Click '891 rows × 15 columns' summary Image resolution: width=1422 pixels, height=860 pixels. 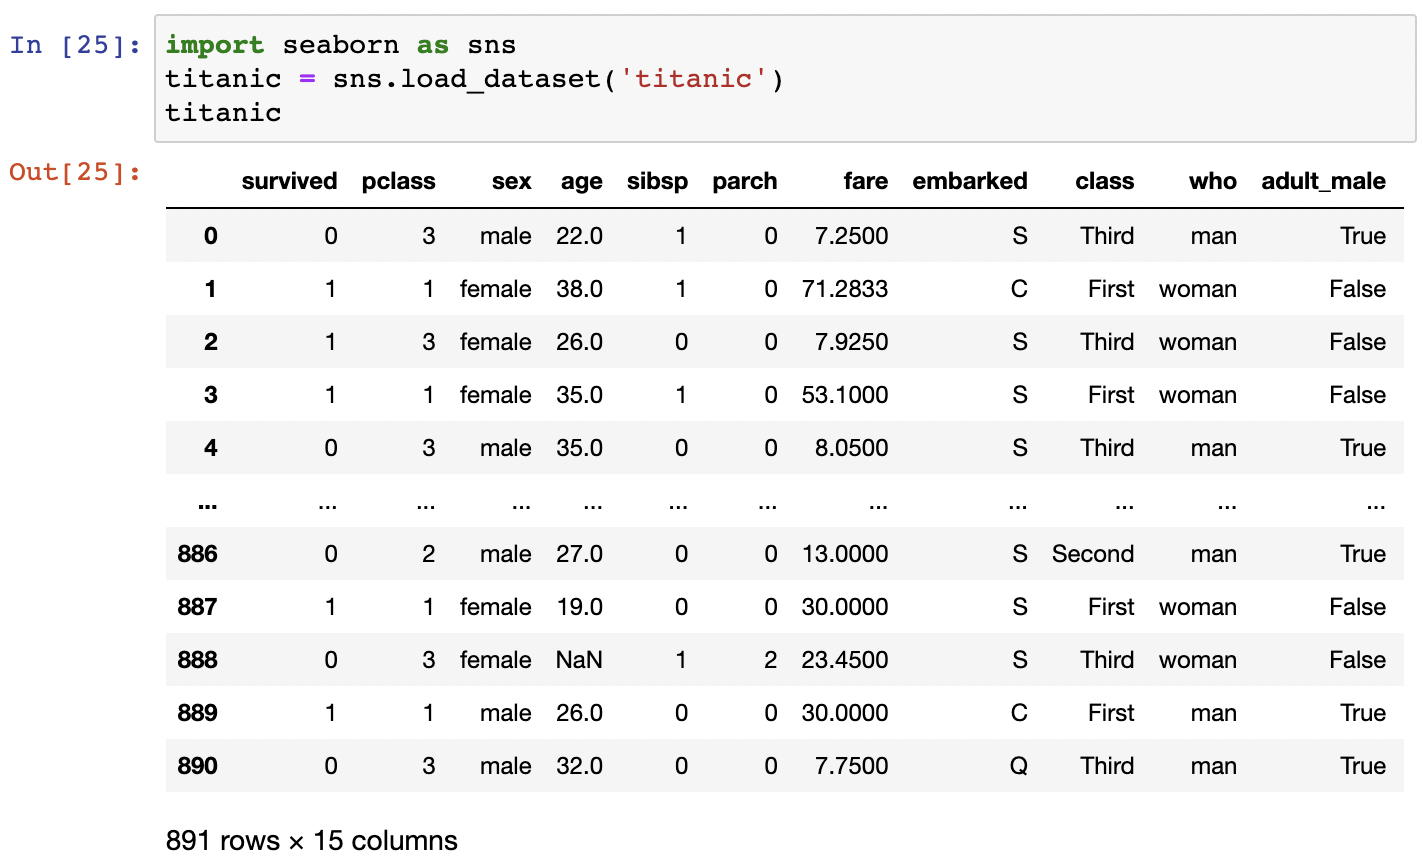pos(312,841)
